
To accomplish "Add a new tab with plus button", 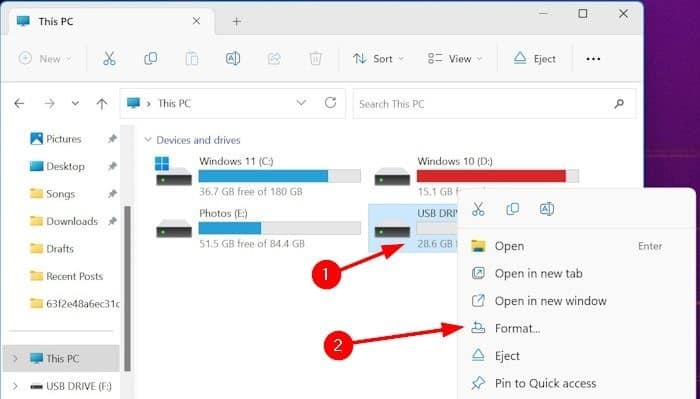I will [237, 21].
